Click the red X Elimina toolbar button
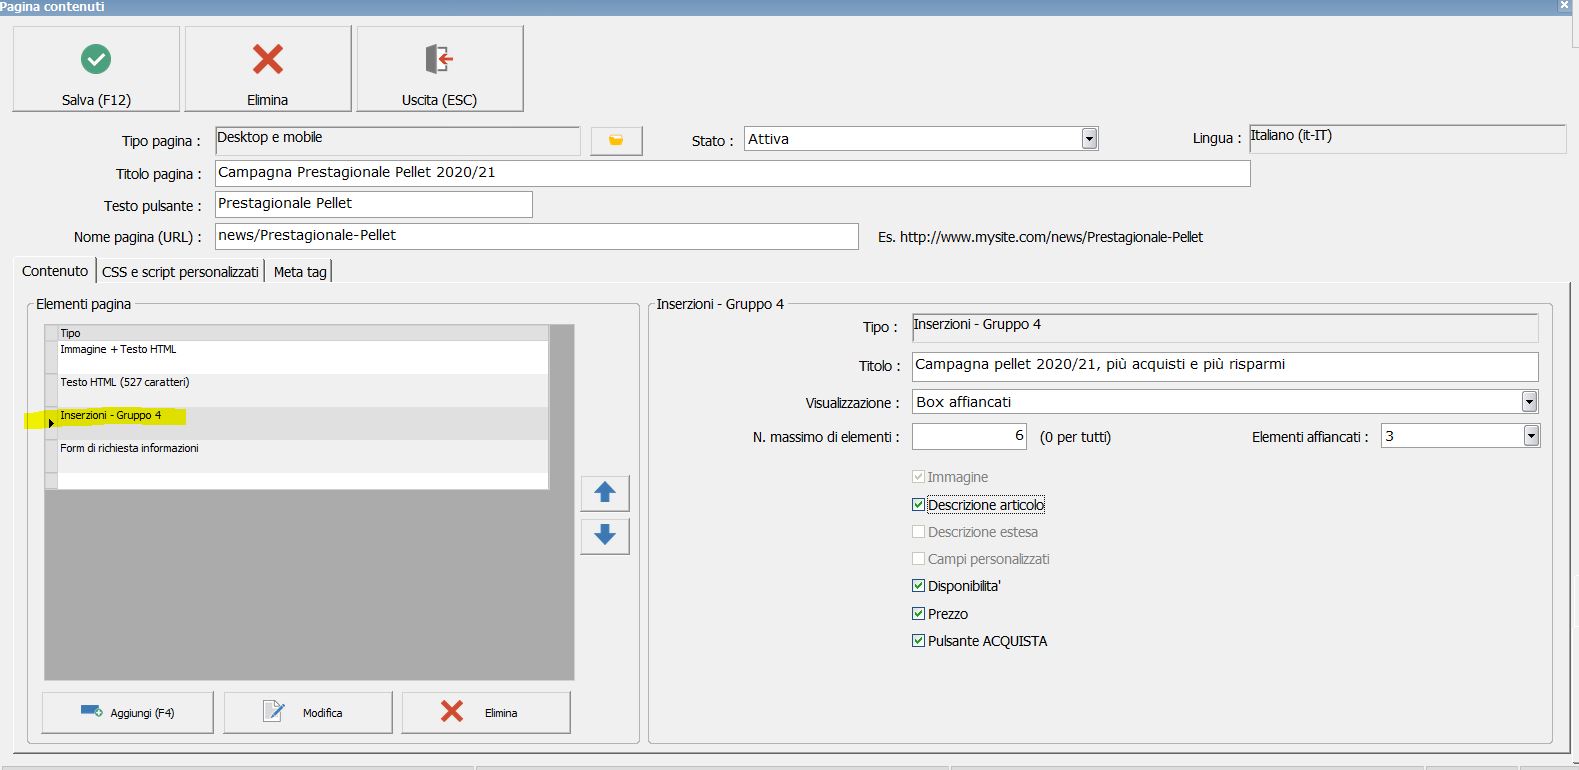1579x770 pixels. pyautogui.click(x=268, y=69)
